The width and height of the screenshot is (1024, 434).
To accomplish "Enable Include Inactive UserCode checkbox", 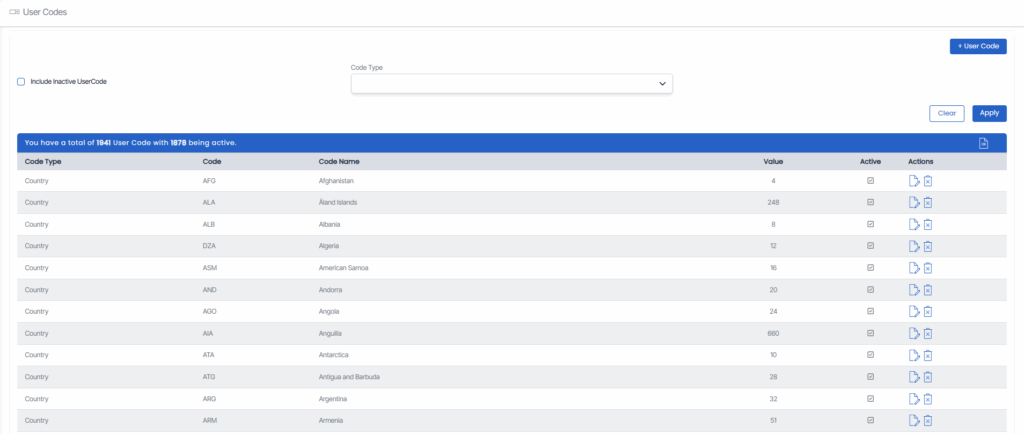I will click(21, 82).
